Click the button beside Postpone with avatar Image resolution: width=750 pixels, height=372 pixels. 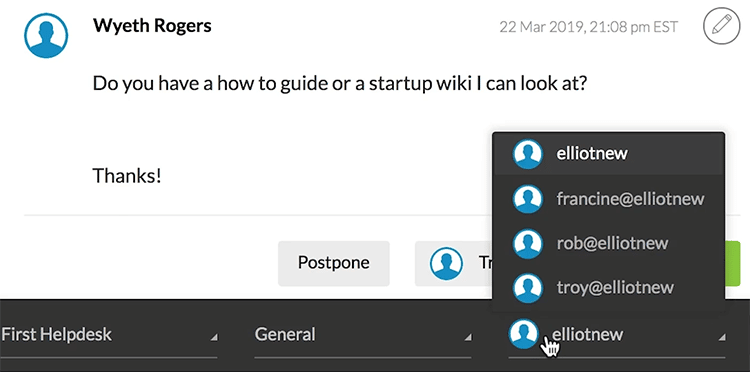(453, 263)
